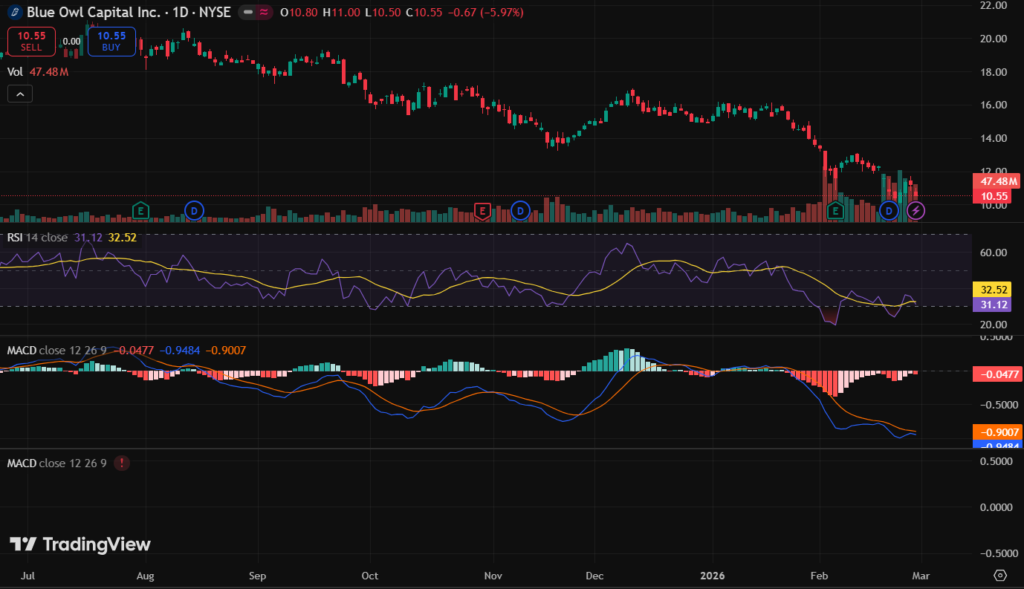Image resolution: width=1024 pixels, height=589 pixels.
Task: Open the green earnings marker near August
Action: pos(142,210)
